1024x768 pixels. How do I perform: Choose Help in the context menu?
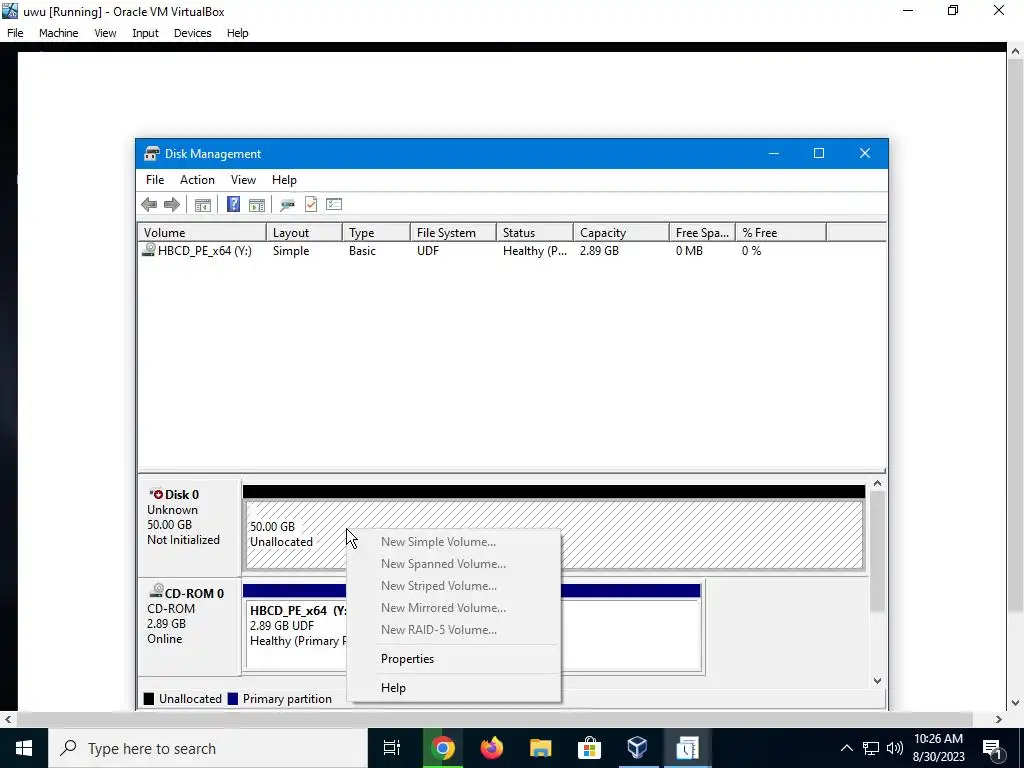coord(453,687)
